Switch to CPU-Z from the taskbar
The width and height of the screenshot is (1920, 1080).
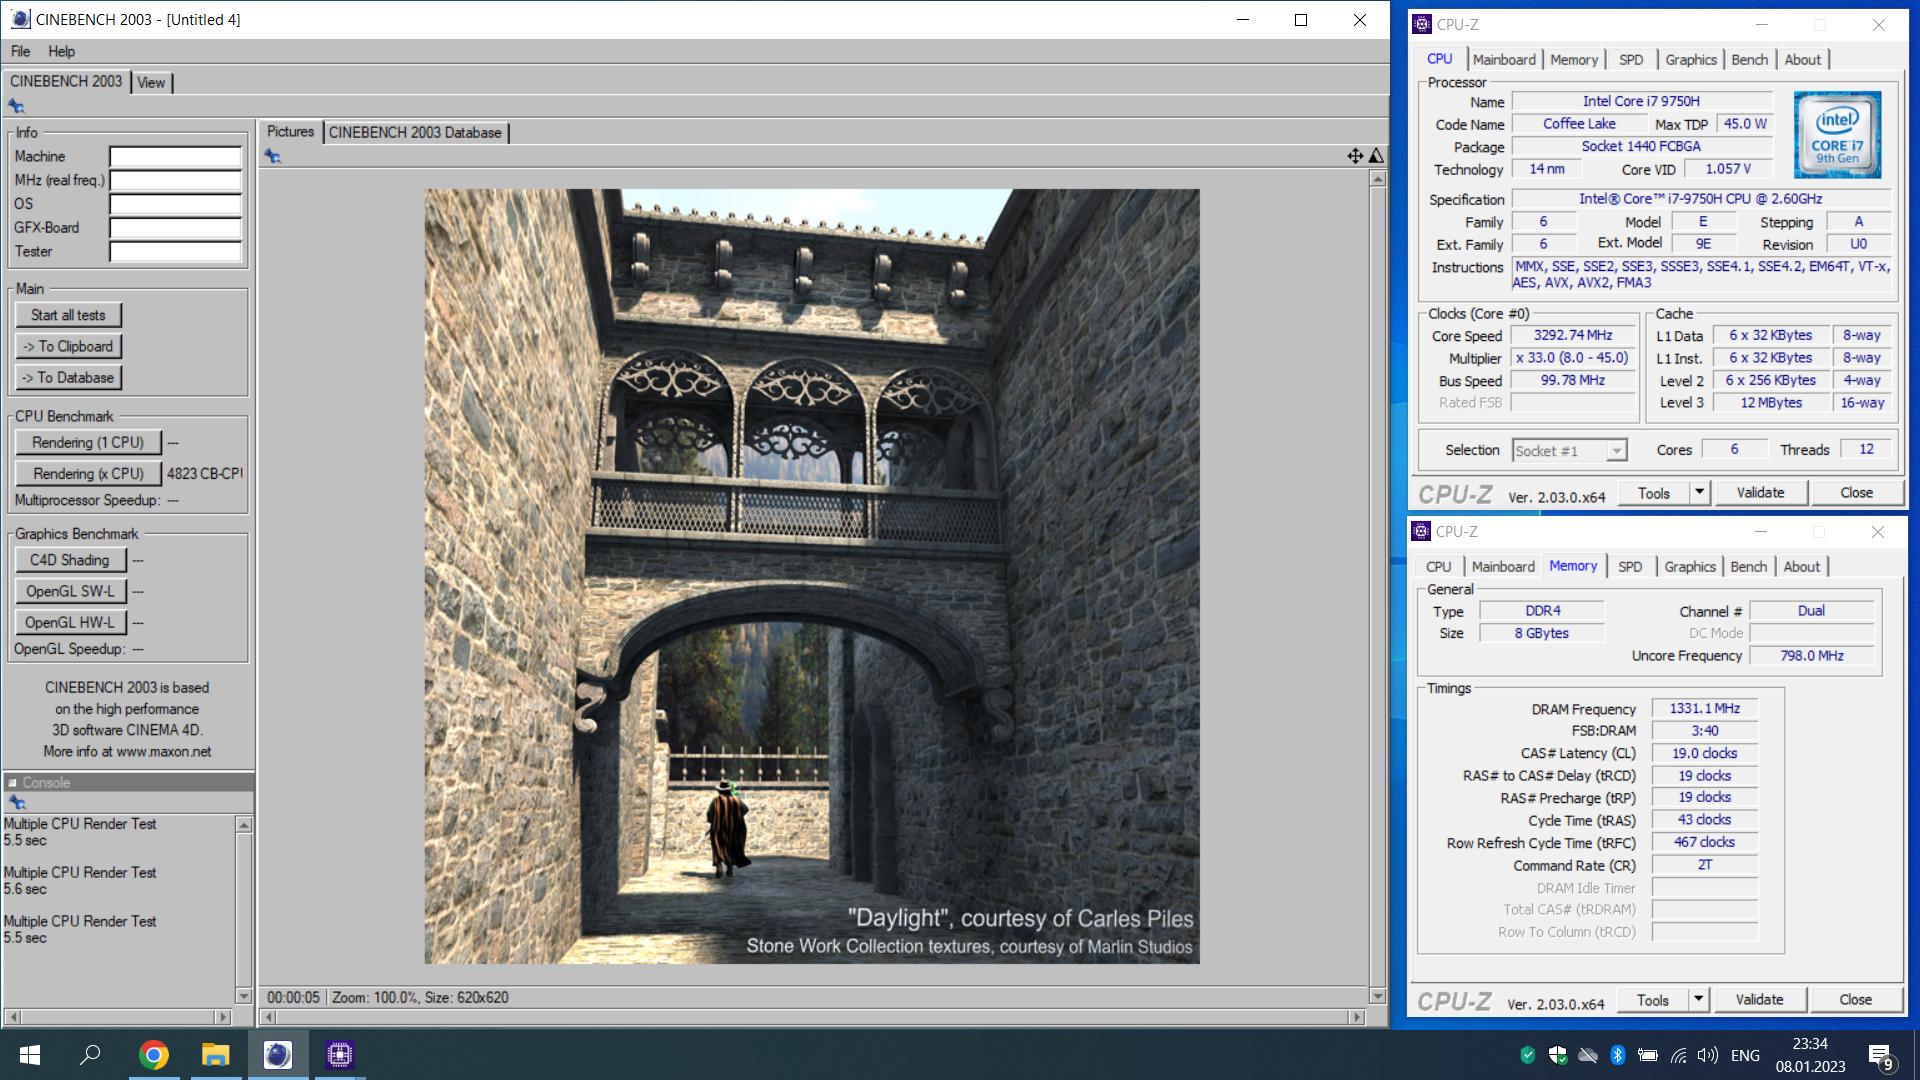tap(340, 1055)
